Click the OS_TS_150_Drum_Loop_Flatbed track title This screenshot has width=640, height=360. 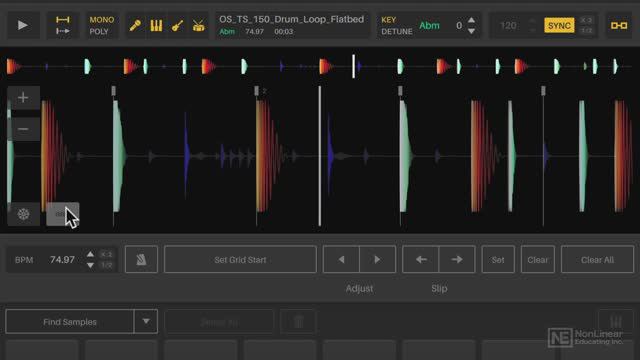point(291,19)
